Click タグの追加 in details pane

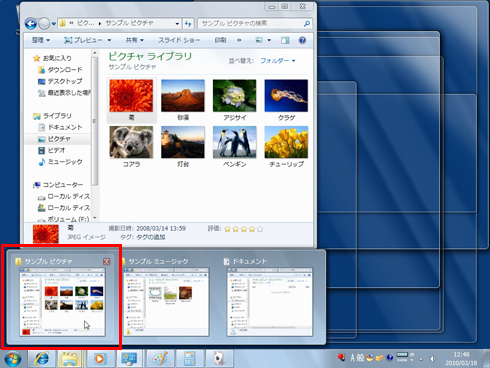coord(150,237)
